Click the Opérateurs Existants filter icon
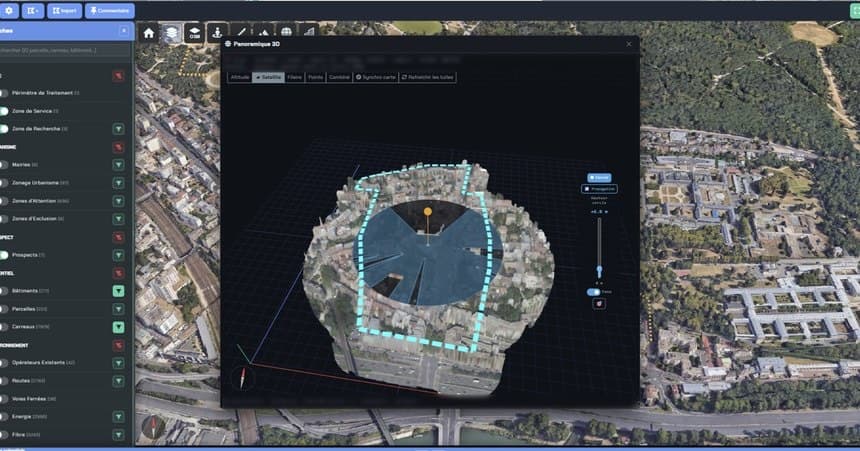 coord(118,363)
